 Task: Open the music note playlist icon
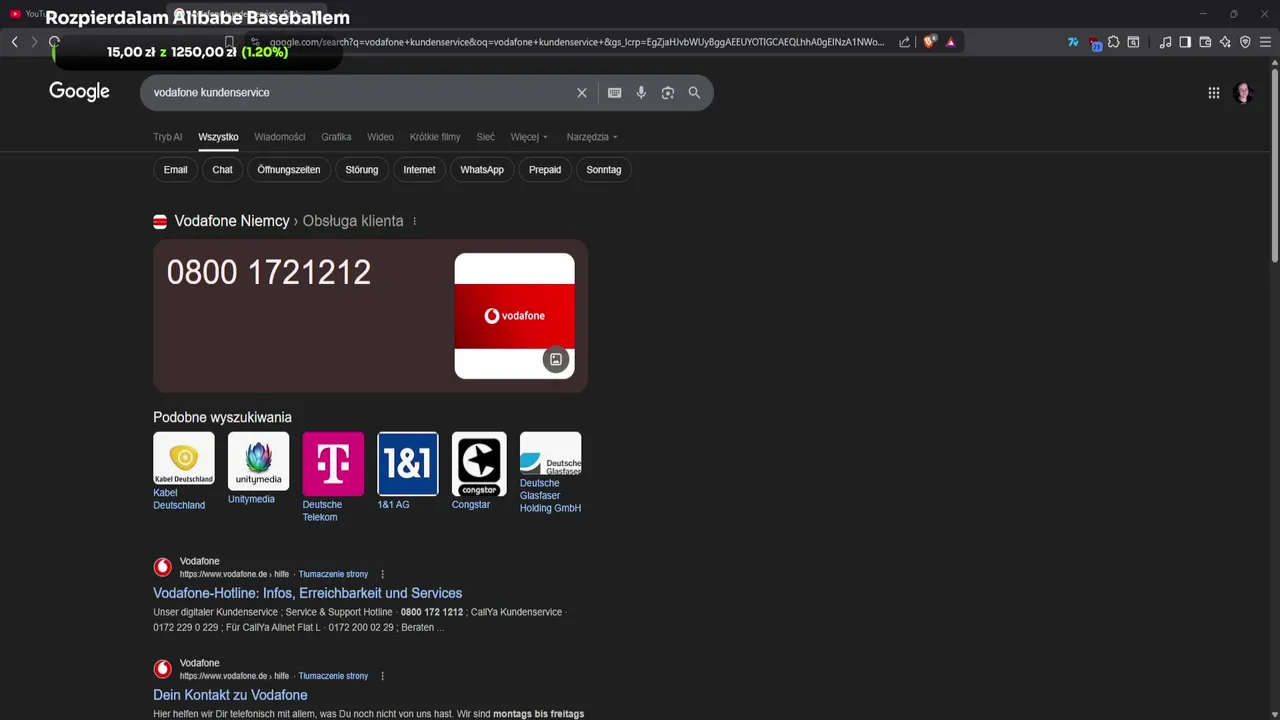pos(1165,42)
